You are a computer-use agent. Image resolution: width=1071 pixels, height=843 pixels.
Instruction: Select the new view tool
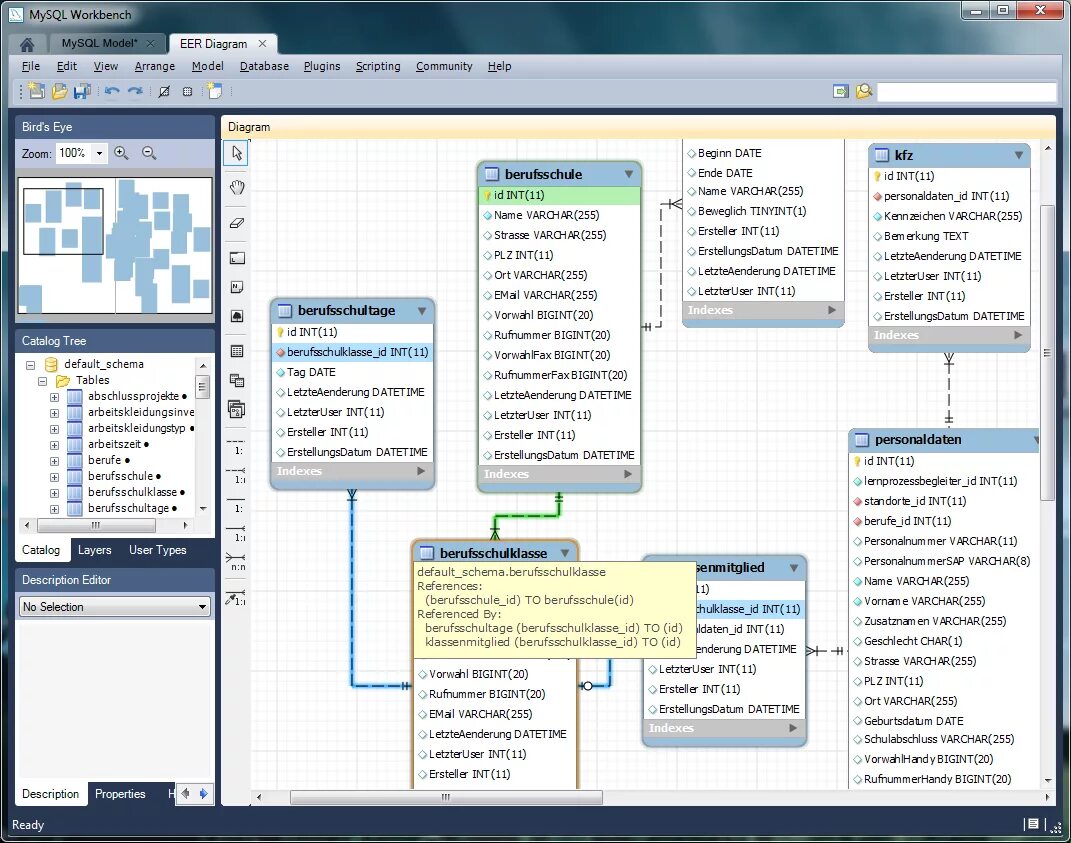[x=236, y=381]
